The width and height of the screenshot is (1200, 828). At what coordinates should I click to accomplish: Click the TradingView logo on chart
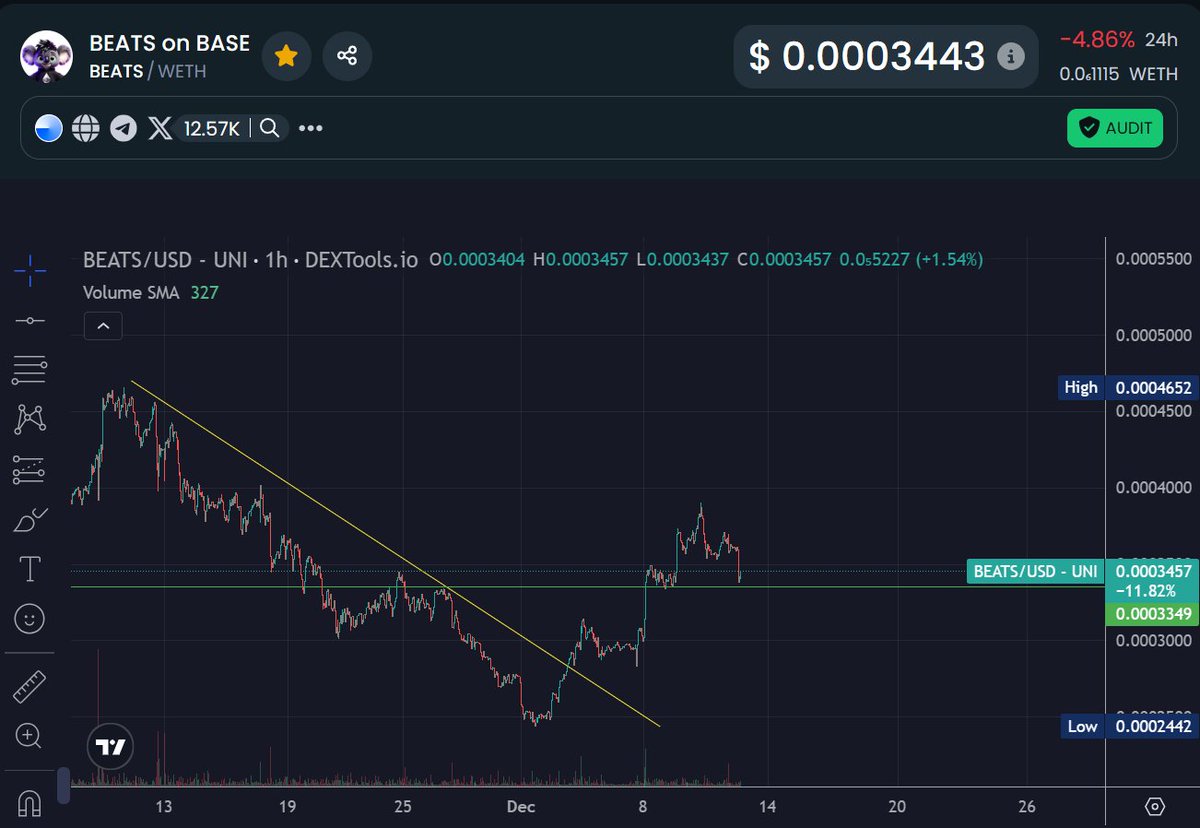point(109,746)
